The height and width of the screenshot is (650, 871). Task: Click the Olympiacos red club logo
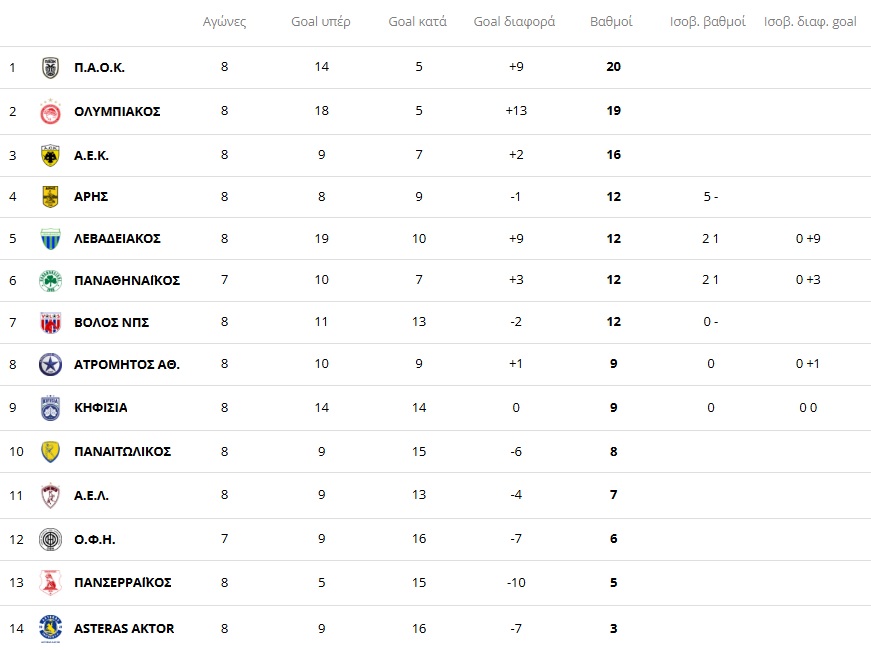(x=50, y=111)
